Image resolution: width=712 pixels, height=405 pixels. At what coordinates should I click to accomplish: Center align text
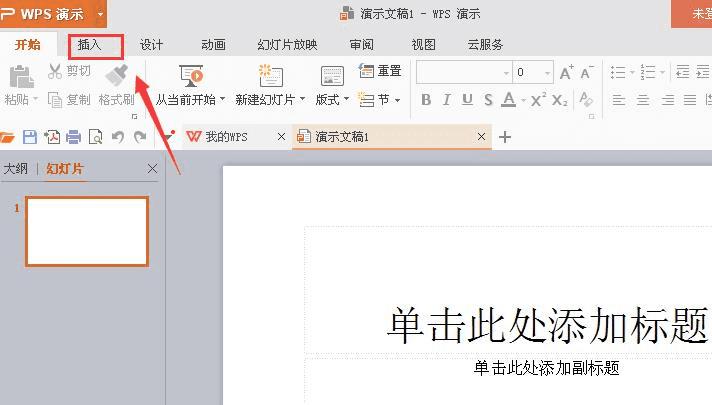point(643,100)
